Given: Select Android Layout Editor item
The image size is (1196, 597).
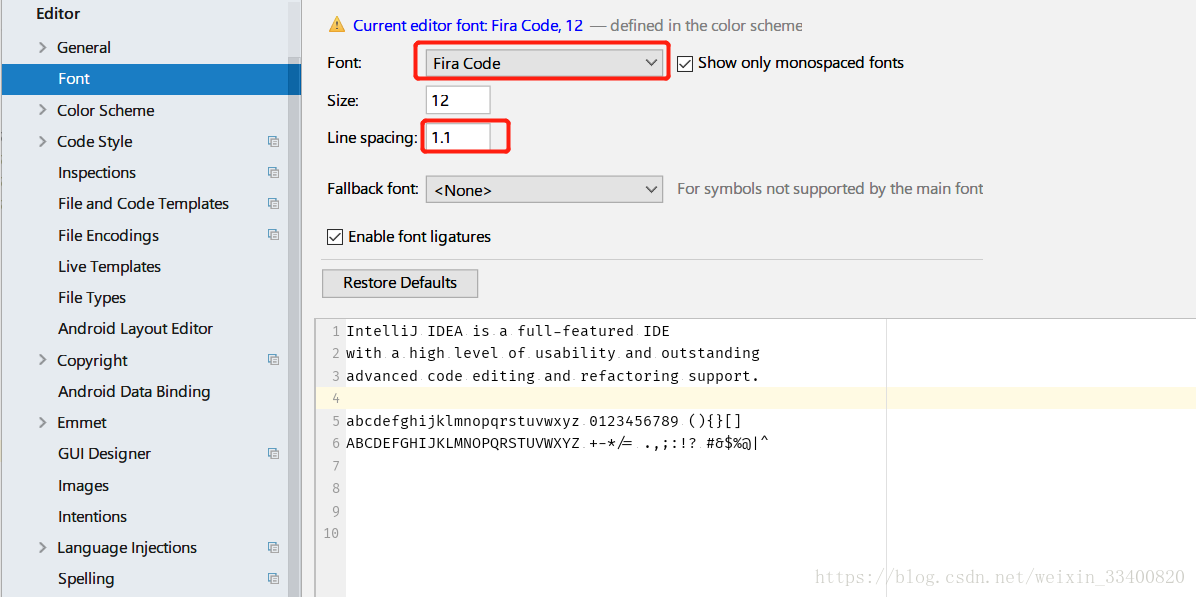Looking at the screenshot, I should 135,329.
